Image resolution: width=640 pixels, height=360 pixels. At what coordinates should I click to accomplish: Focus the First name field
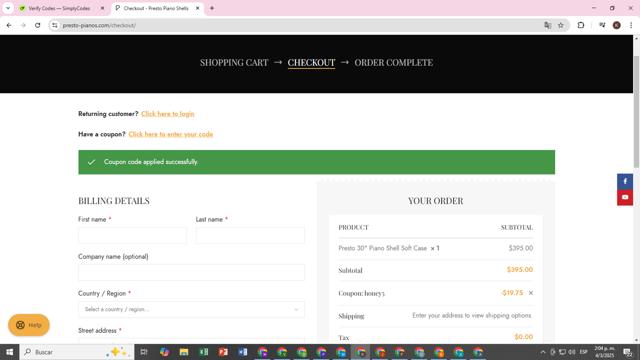point(132,236)
